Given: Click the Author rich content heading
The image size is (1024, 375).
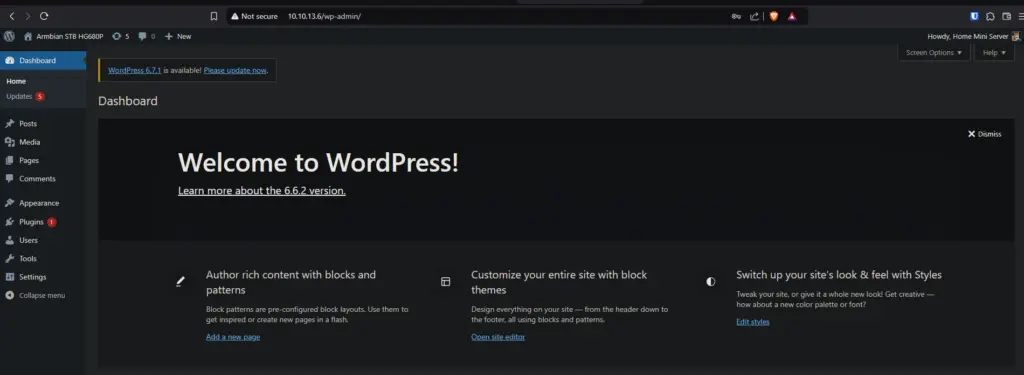Looking at the screenshot, I should (291, 282).
